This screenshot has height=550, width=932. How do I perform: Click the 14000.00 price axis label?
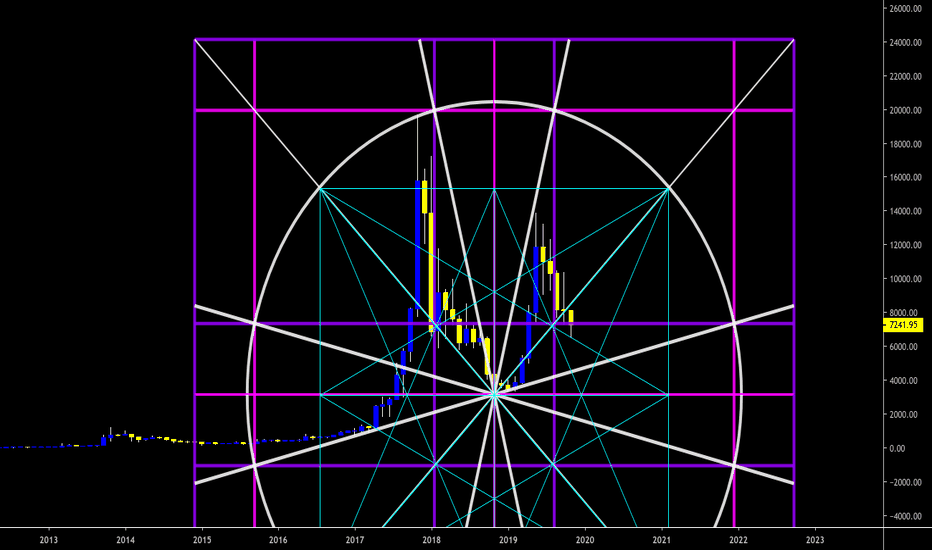905,212
